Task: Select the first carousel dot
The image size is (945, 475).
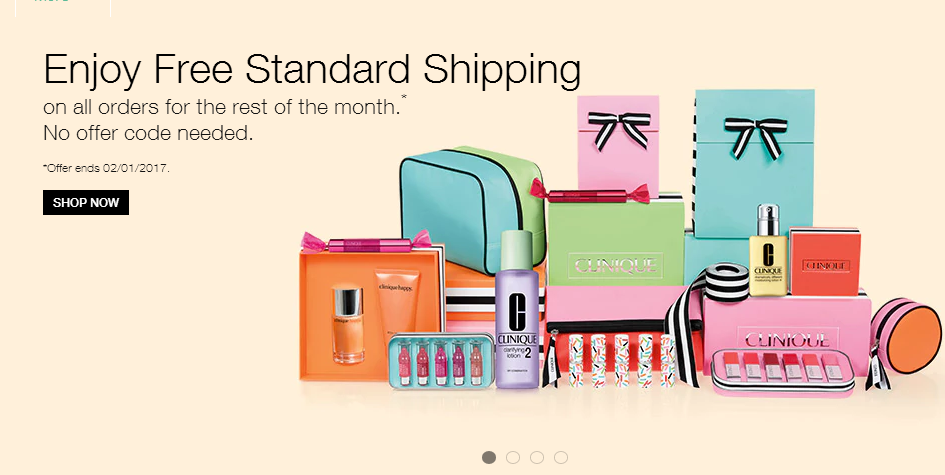Action: pyautogui.click(x=489, y=458)
